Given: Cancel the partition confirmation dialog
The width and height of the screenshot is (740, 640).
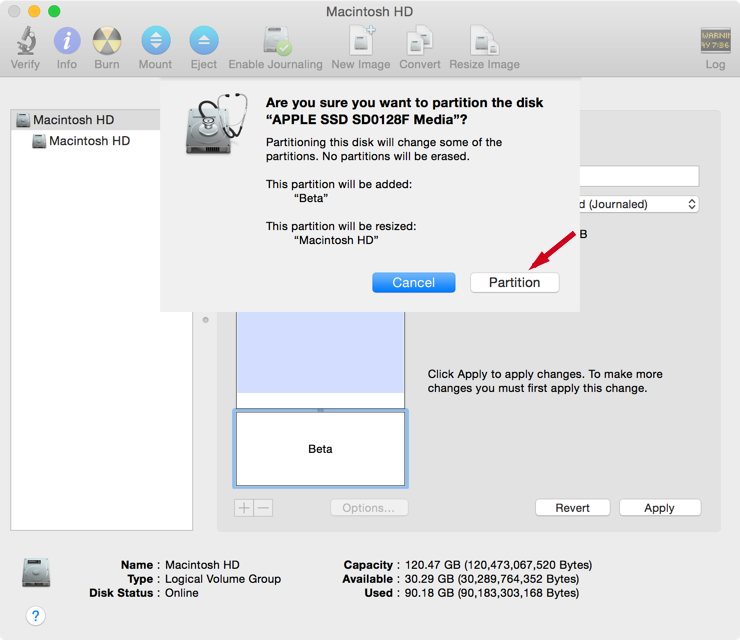Looking at the screenshot, I should [413, 282].
